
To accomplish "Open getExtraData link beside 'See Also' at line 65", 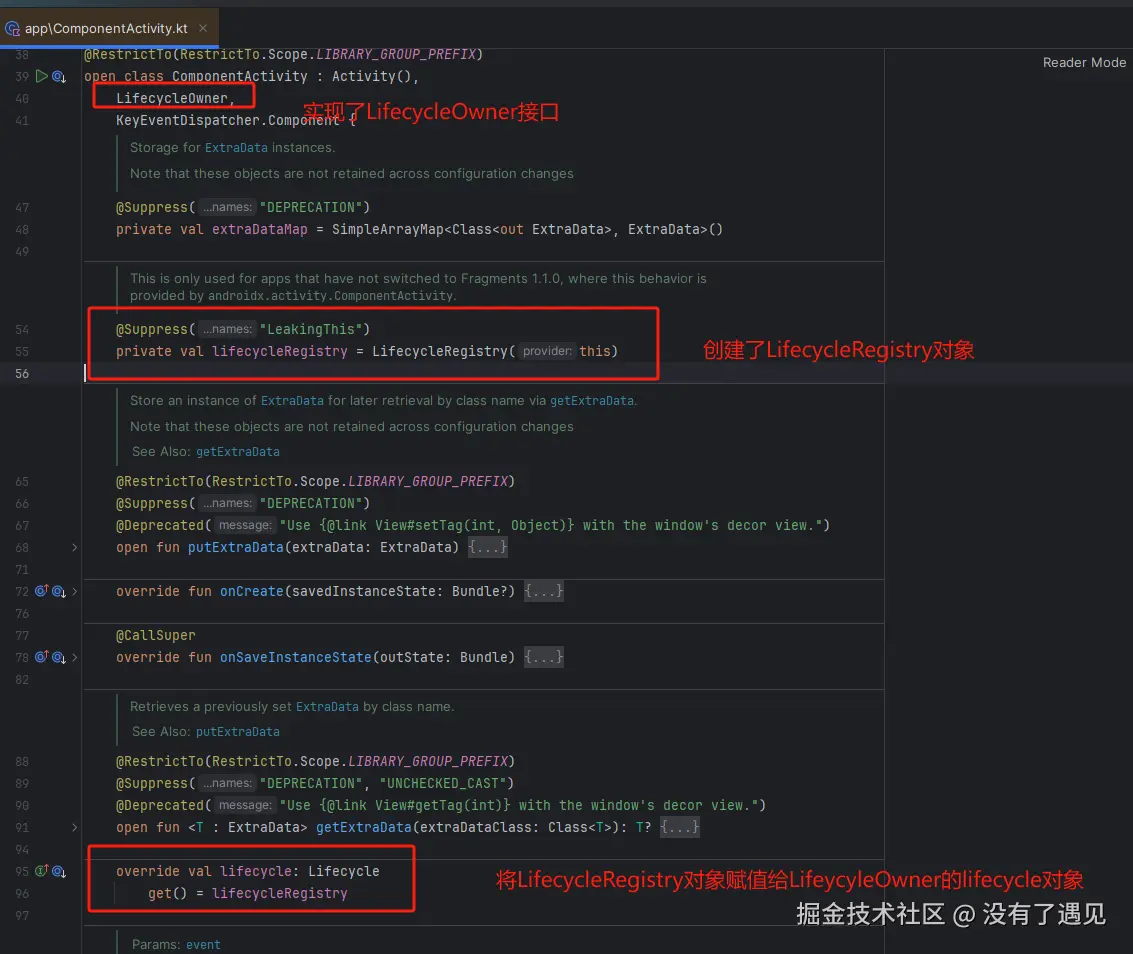I will [x=238, y=452].
